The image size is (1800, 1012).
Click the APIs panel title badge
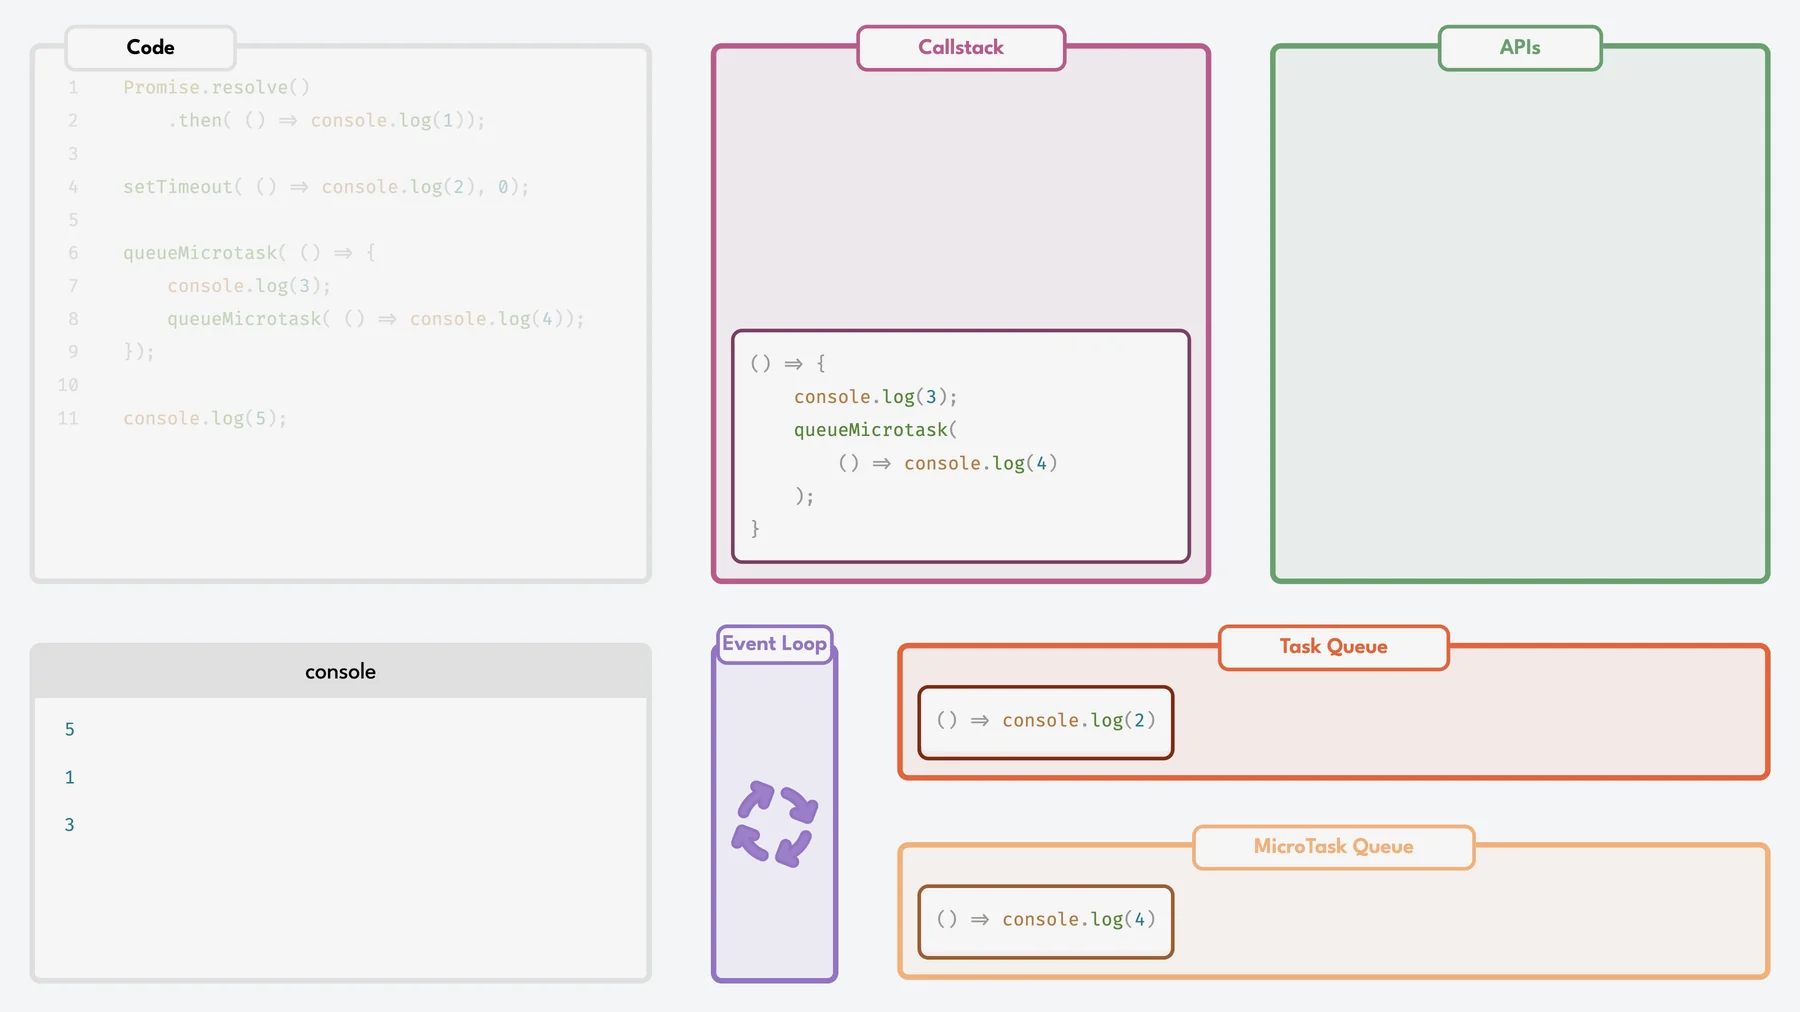[x=1518, y=47]
